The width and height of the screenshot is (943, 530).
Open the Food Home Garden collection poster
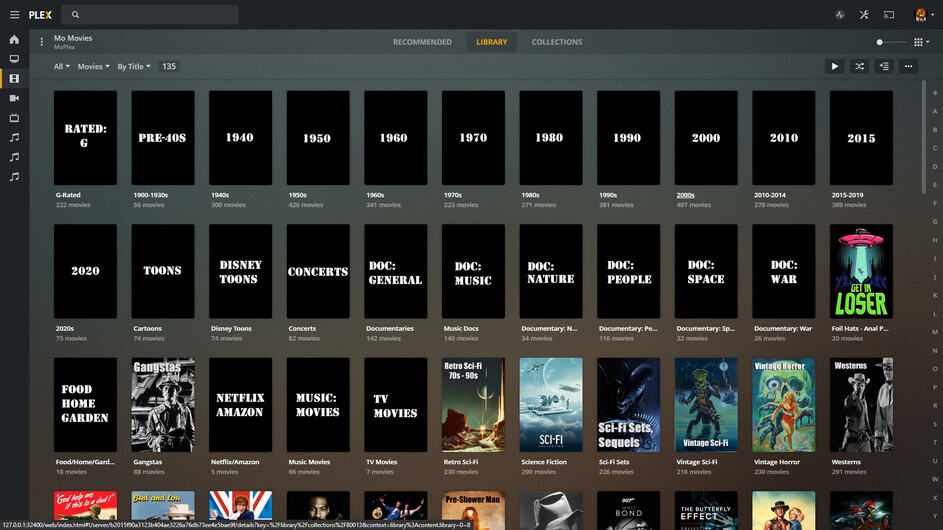click(85, 405)
